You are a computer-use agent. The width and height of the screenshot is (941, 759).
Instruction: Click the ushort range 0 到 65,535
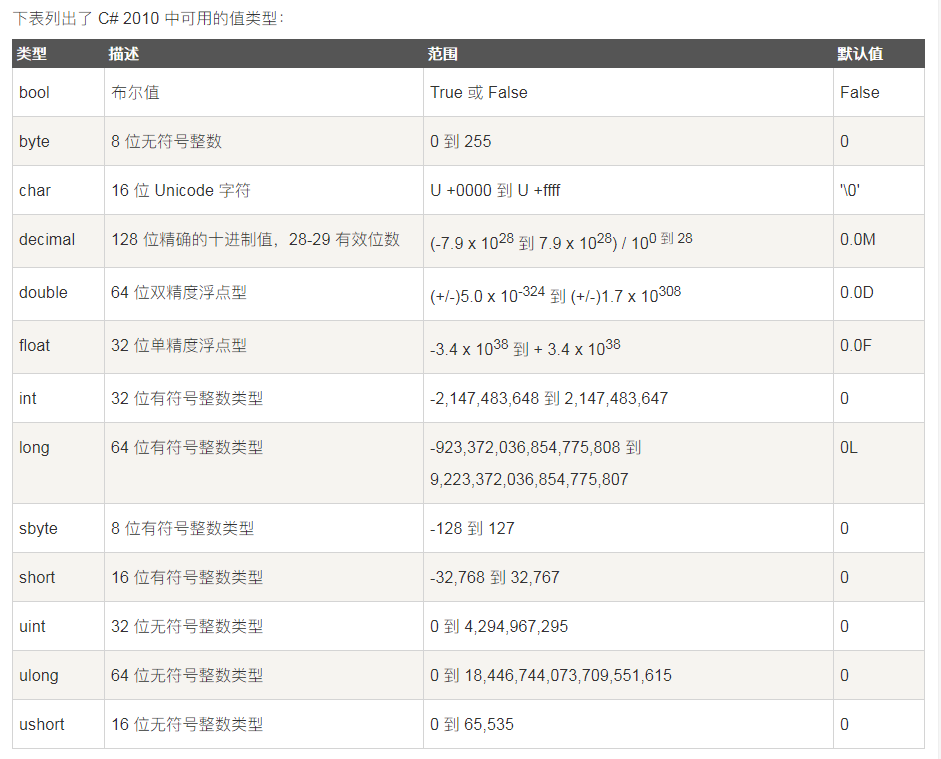click(472, 724)
